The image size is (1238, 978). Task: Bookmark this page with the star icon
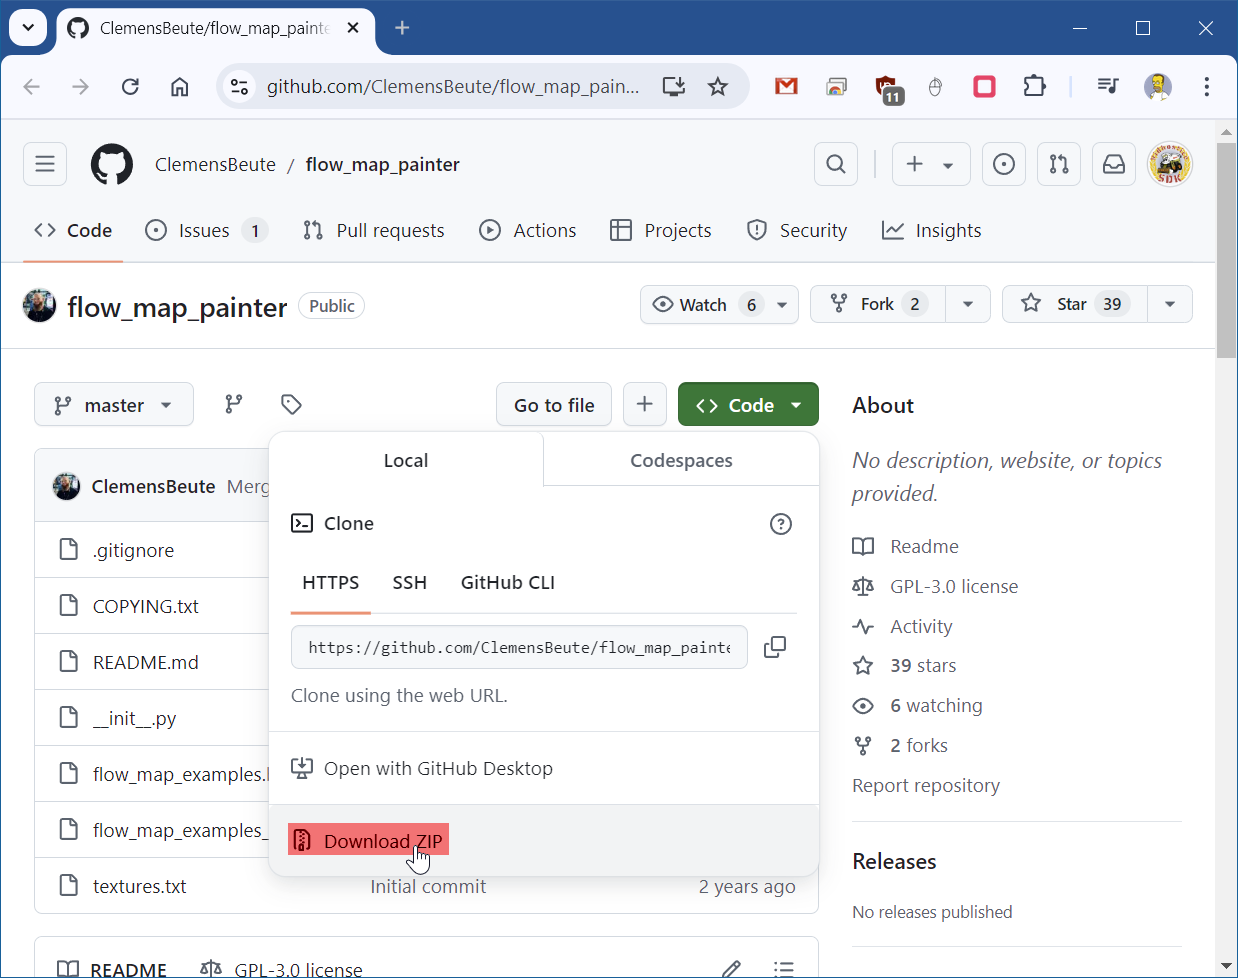click(x=718, y=87)
